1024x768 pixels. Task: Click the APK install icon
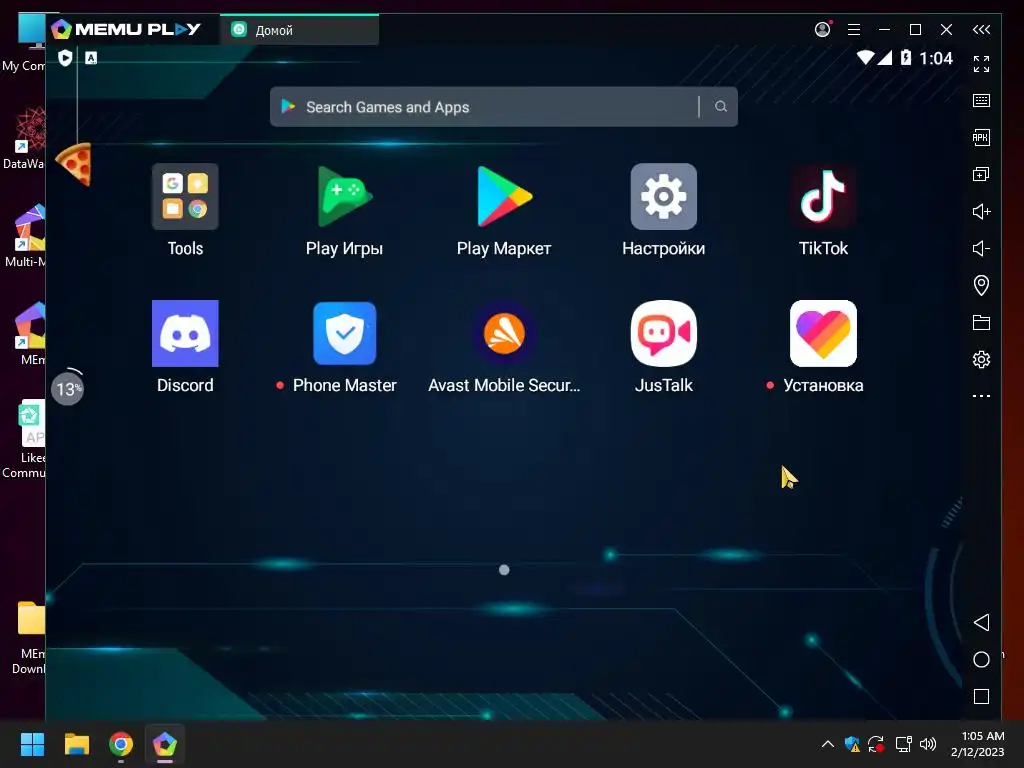[981, 137]
